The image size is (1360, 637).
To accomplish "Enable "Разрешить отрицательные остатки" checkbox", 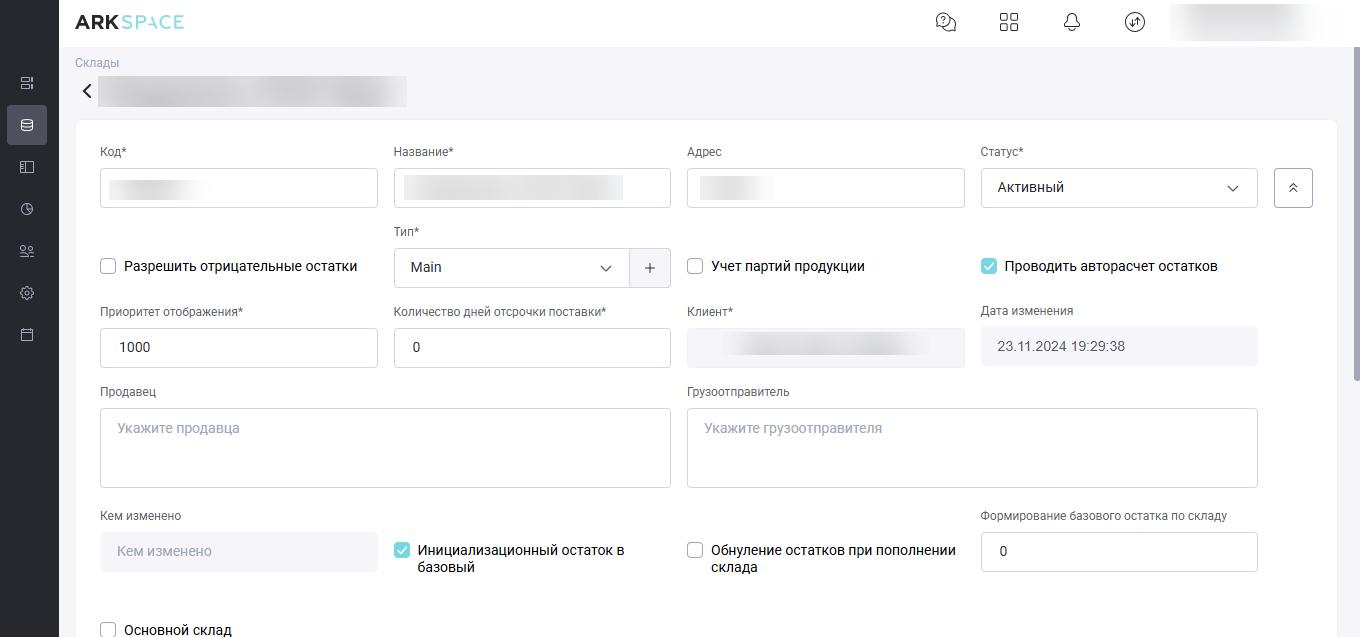I will (108, 266).
